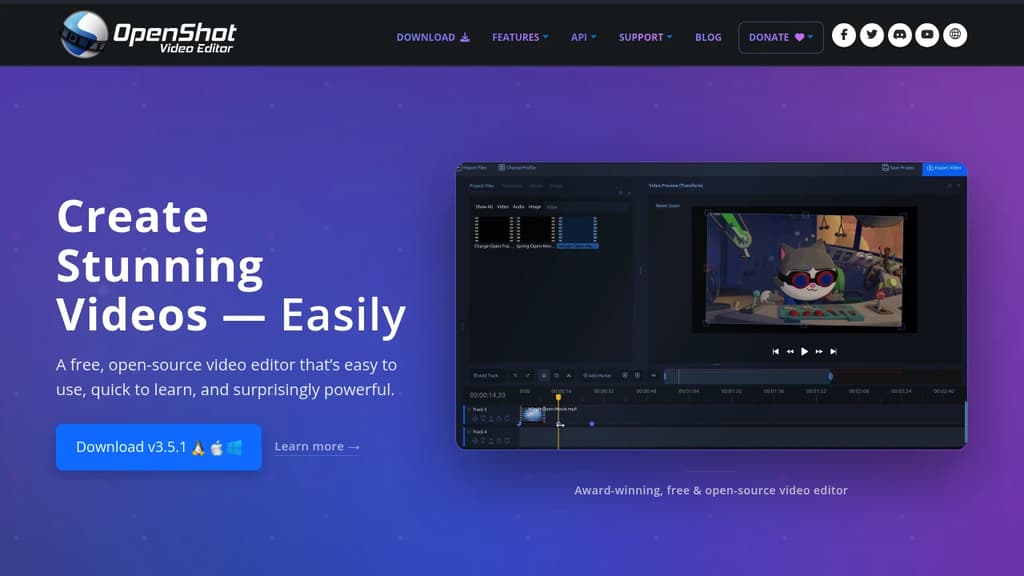Click the Fast Forward button in preview
This screenshot has height=576, width=1024.
(818, 351)
